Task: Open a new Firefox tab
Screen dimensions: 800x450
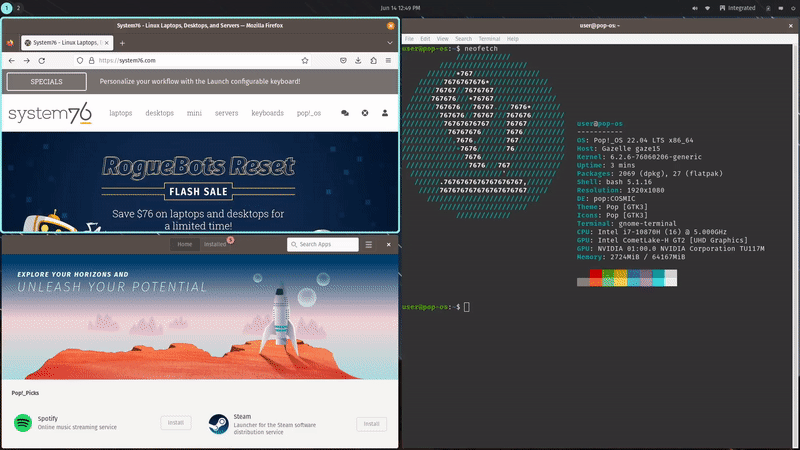Action: click(x=122, y=43)
